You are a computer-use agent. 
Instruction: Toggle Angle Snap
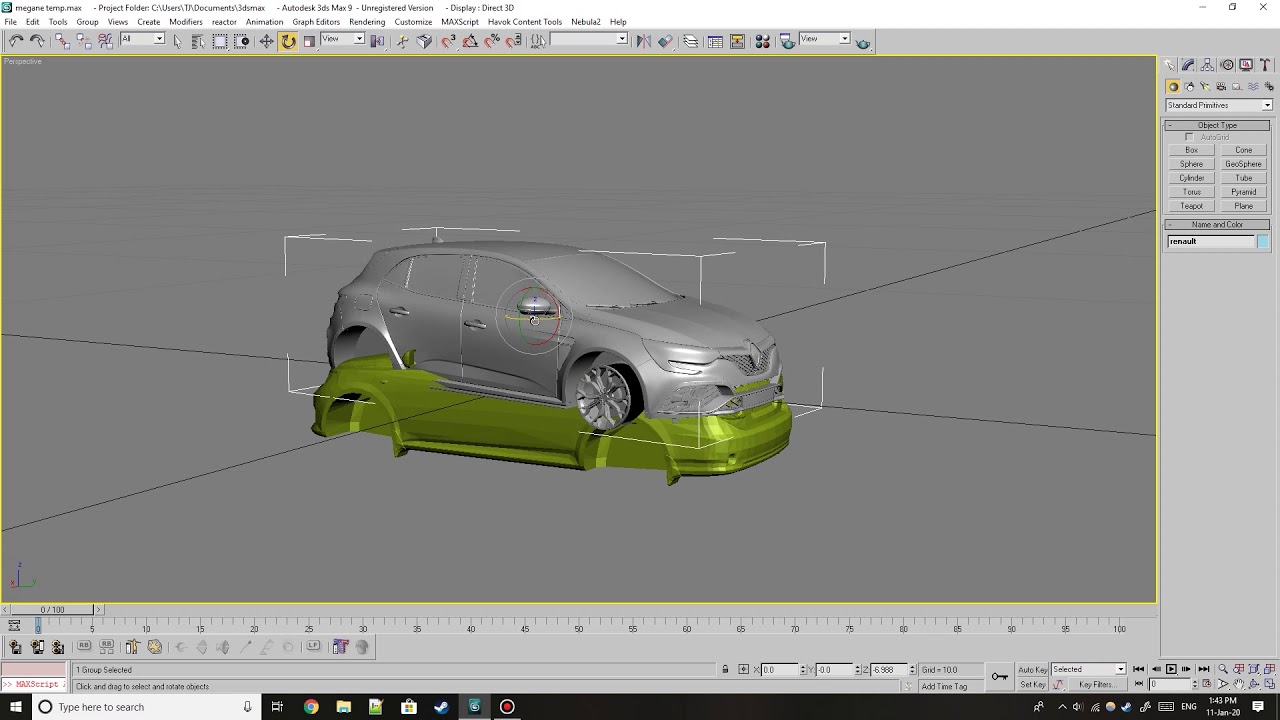[470, 41]
